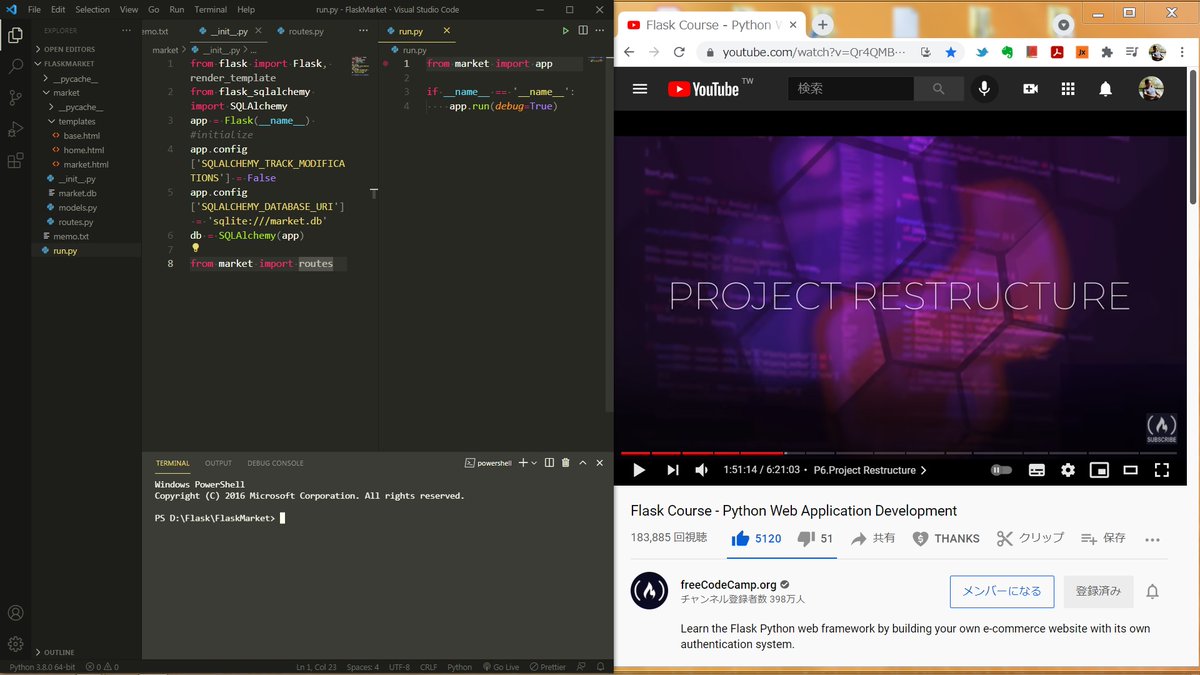Maximize the terminal panel size

[582, 463]
